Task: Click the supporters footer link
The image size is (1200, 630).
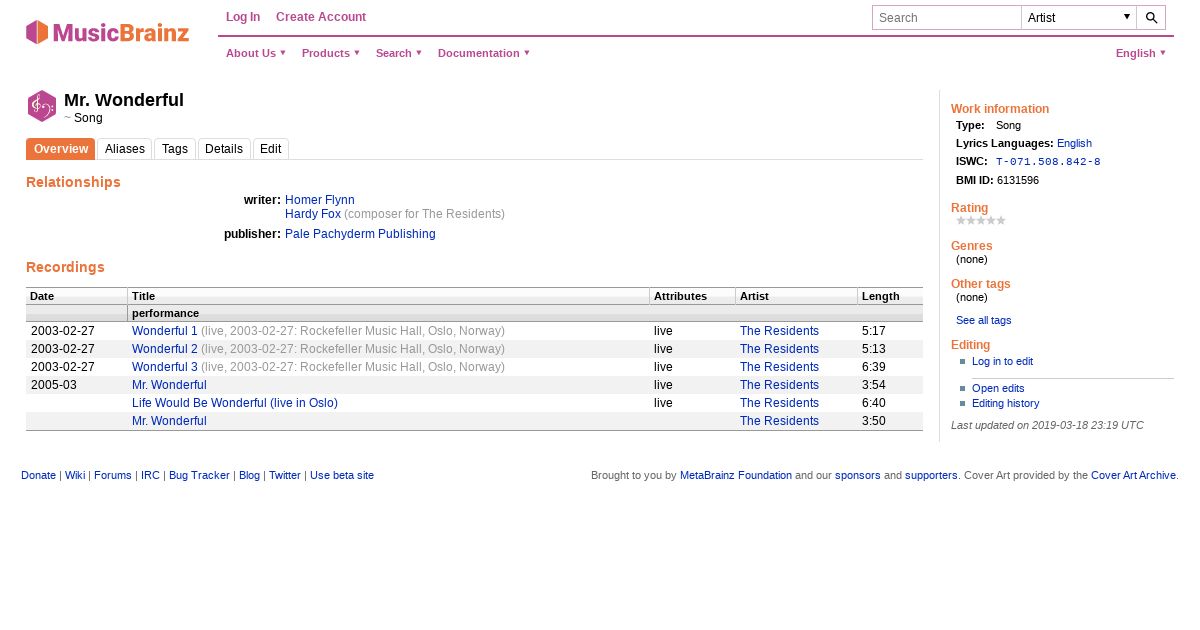Action: click(931, 475)
